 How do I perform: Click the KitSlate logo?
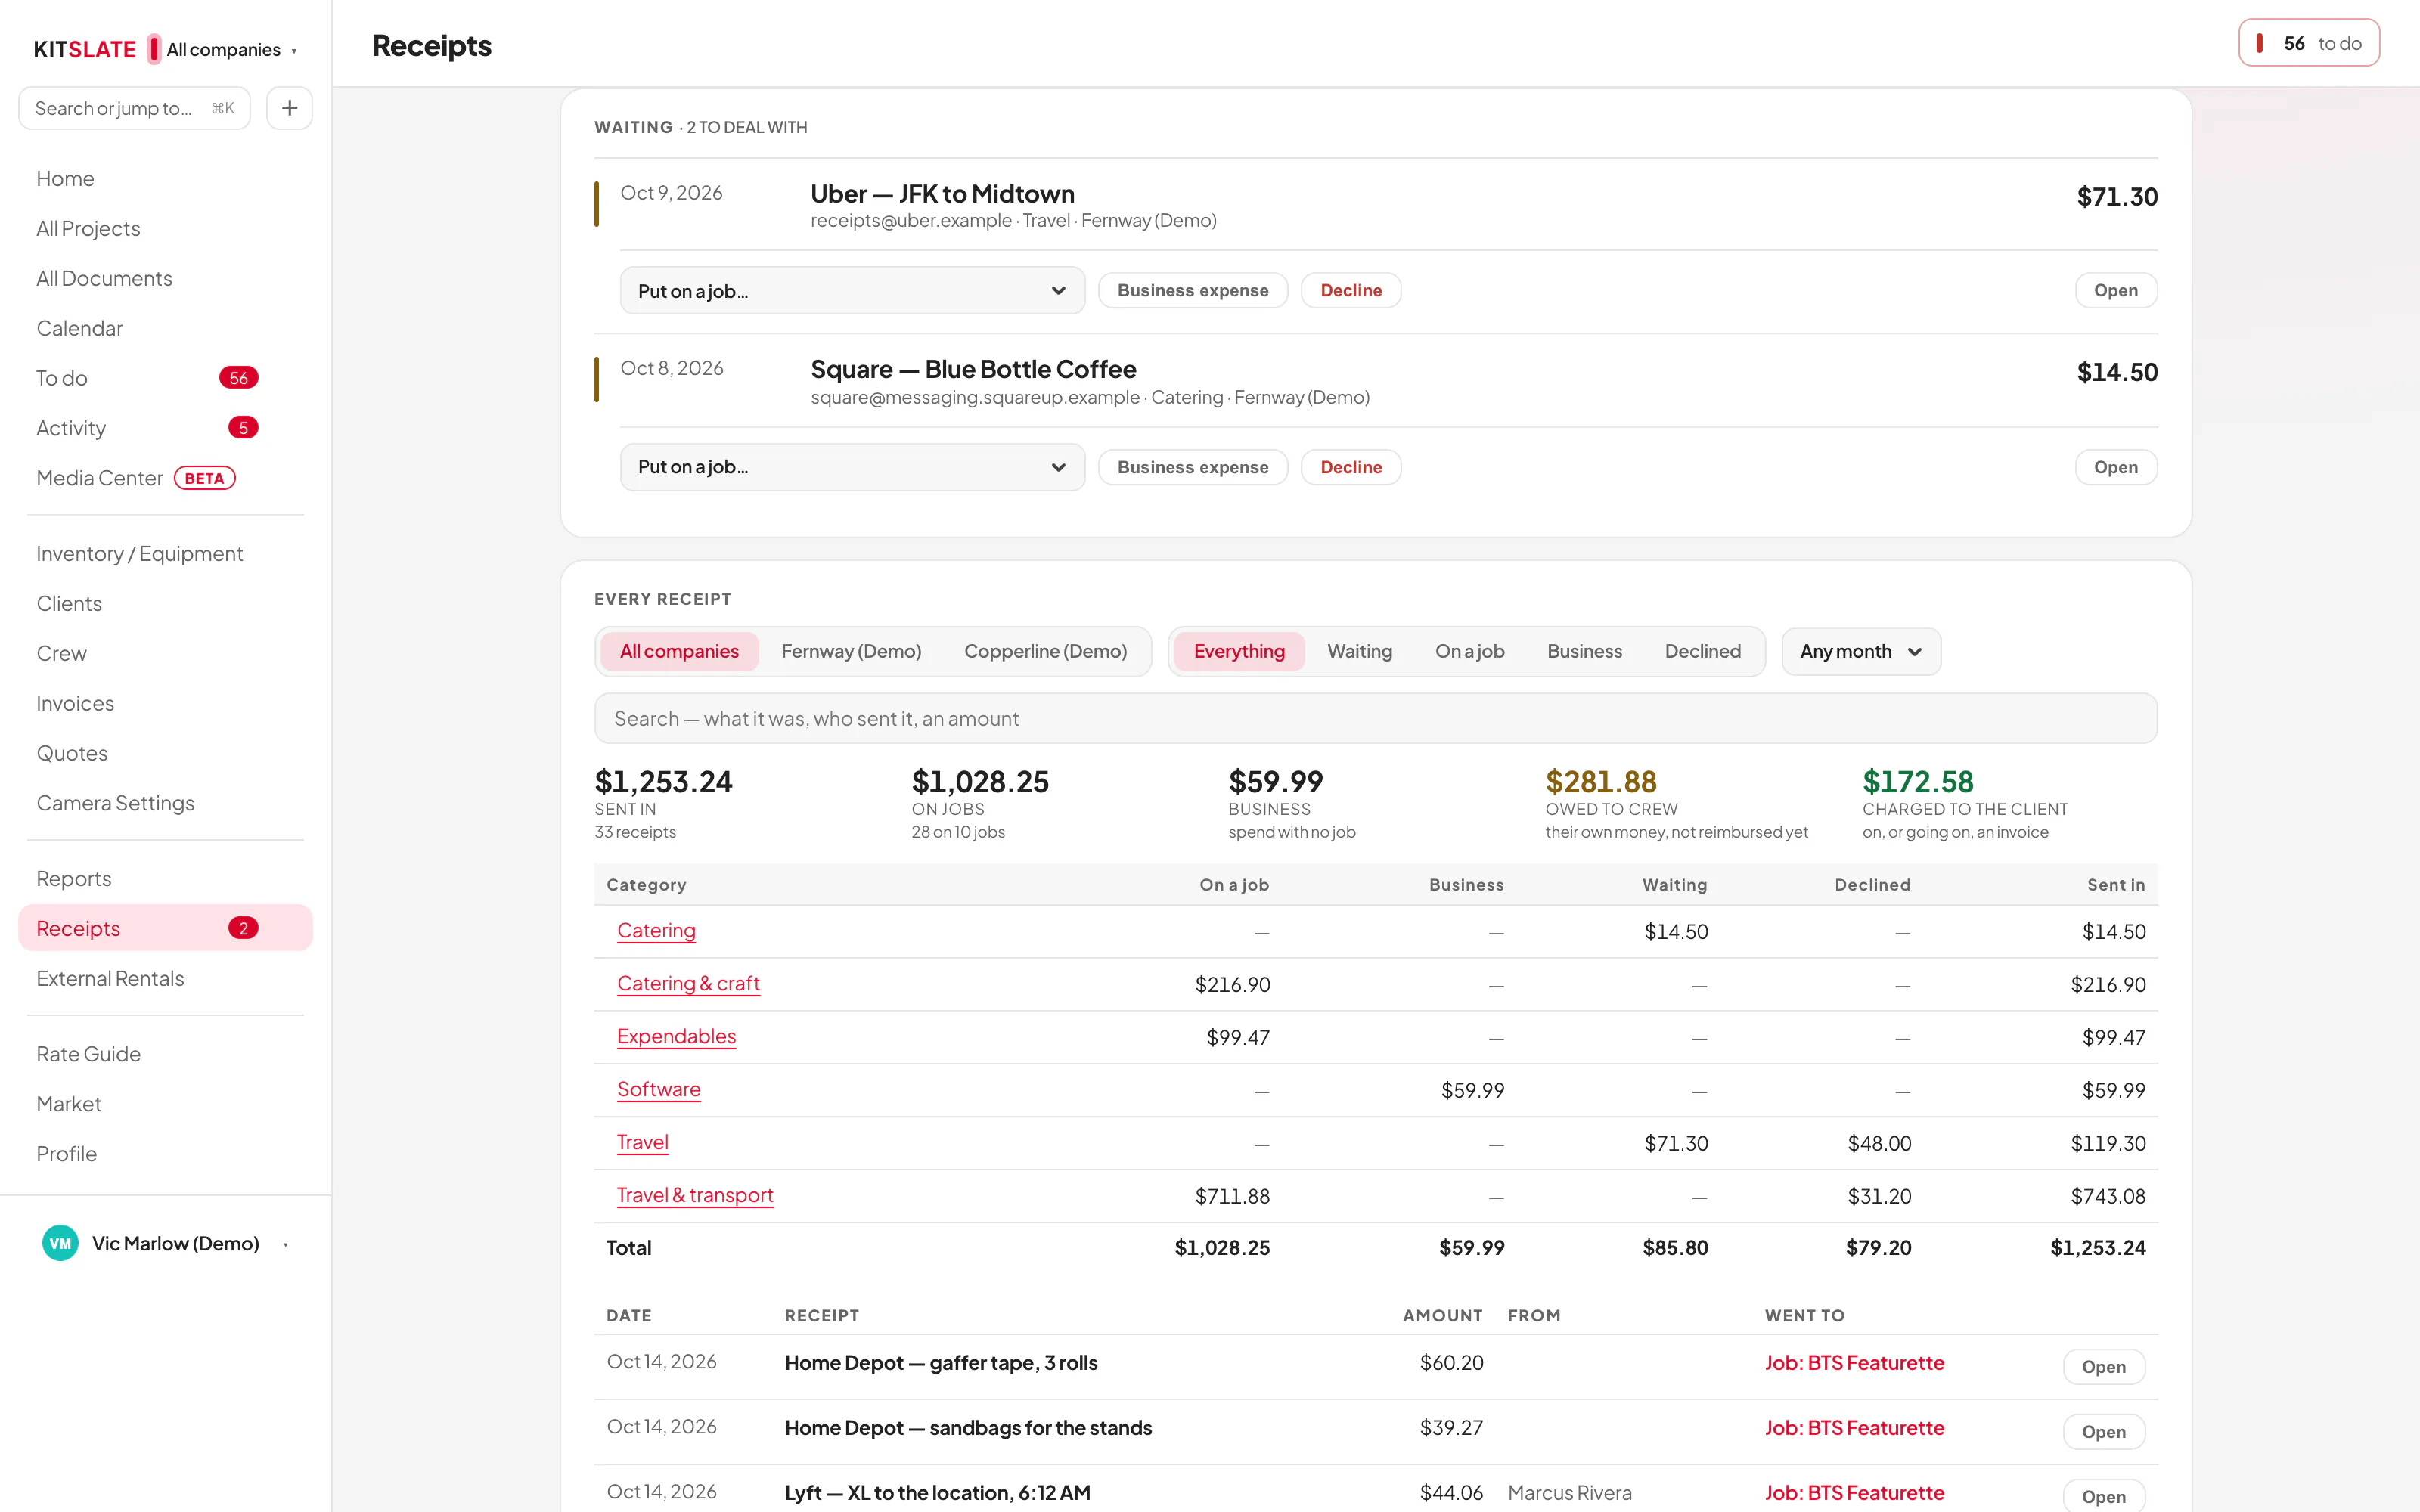point(85,49)
